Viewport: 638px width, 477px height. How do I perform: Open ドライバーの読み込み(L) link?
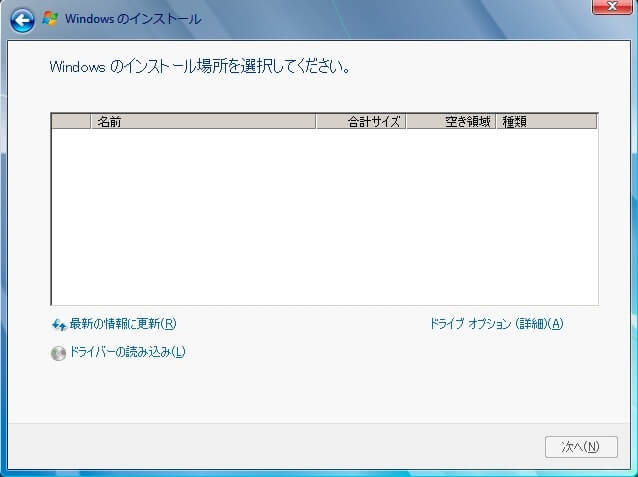pyautogui.click(x=127, y=352)
